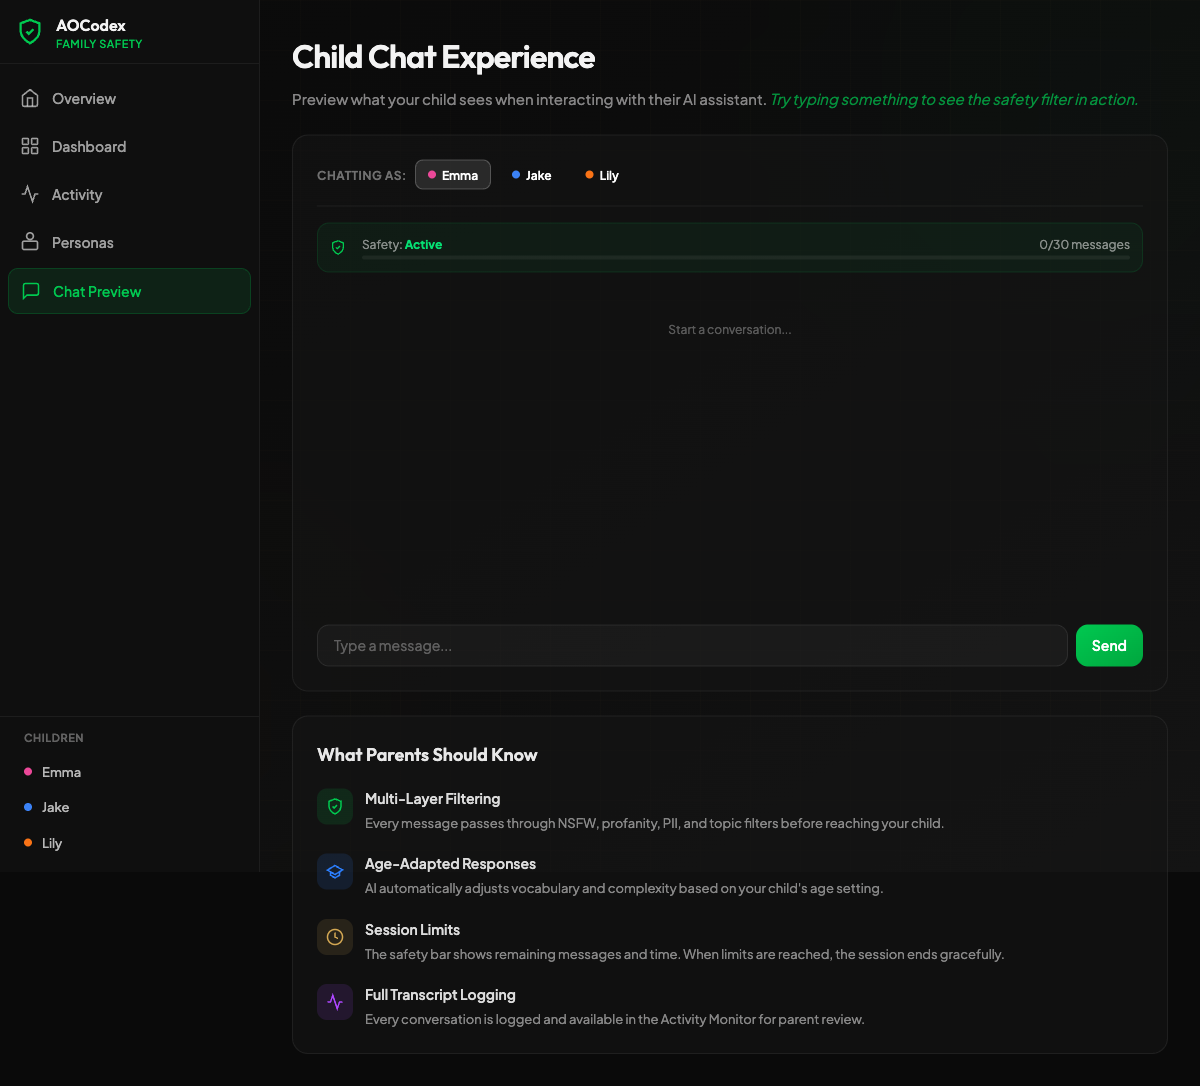This screenshot has width=1200, height=1086.
Task: Open the Personas menu item
Action: point(83,242)
